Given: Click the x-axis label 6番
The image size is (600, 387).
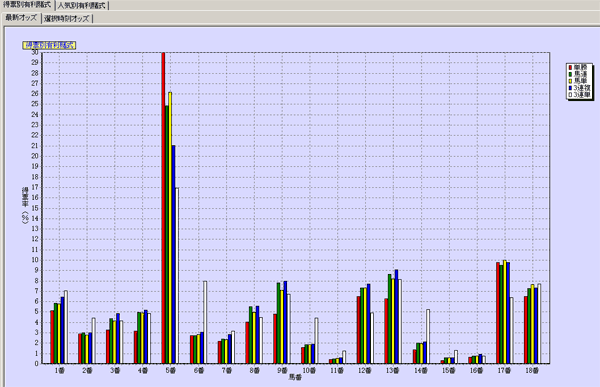Looking at the screenshot, I should pos(199,371).
